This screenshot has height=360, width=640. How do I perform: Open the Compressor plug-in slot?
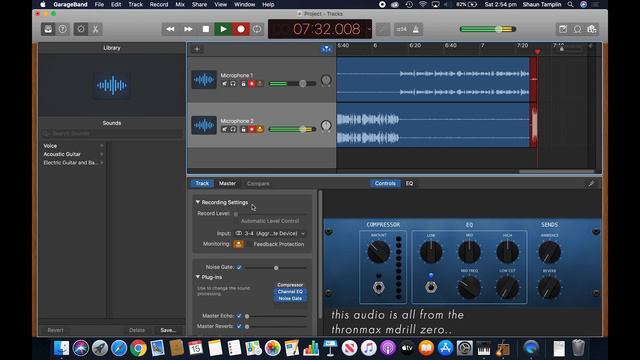tap(290, 285)
